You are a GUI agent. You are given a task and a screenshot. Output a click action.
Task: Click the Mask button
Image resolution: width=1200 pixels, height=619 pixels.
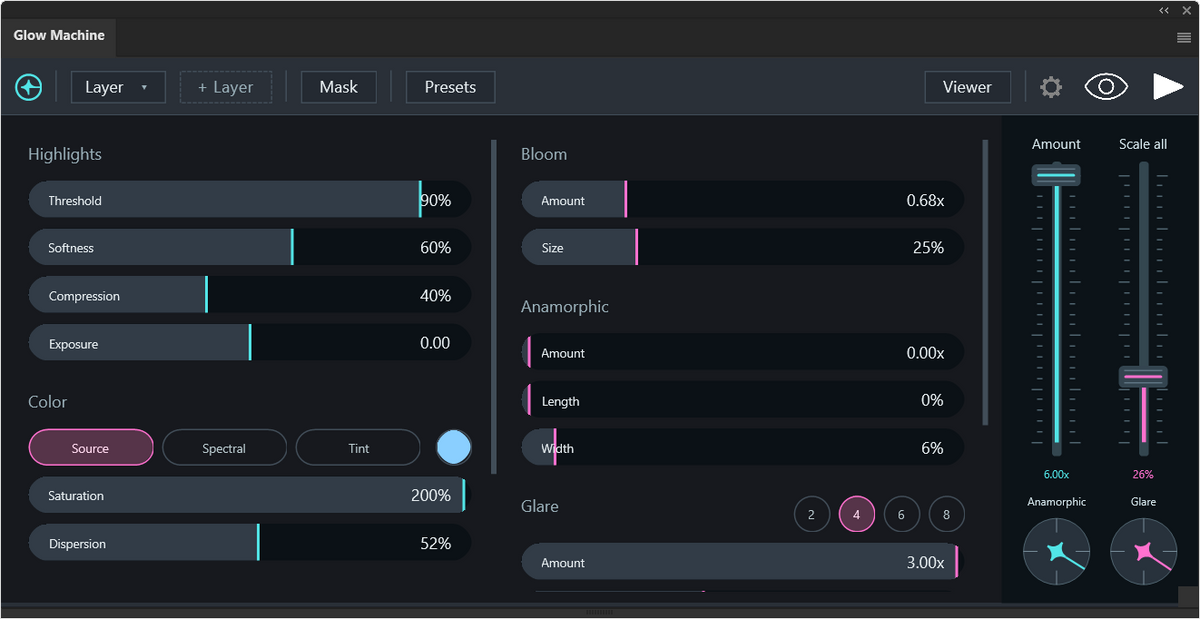click(338, 87)
